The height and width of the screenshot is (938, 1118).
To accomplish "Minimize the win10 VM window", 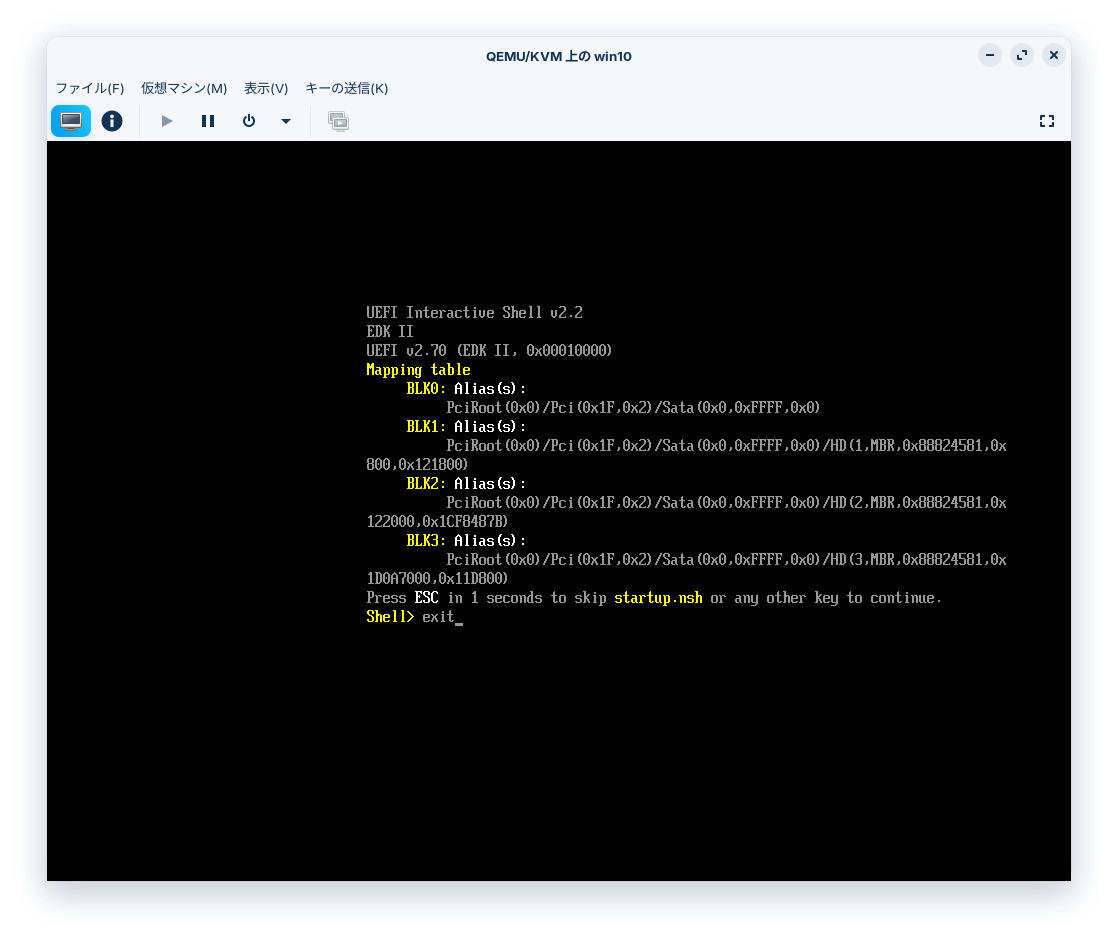I will click(990, 55).
